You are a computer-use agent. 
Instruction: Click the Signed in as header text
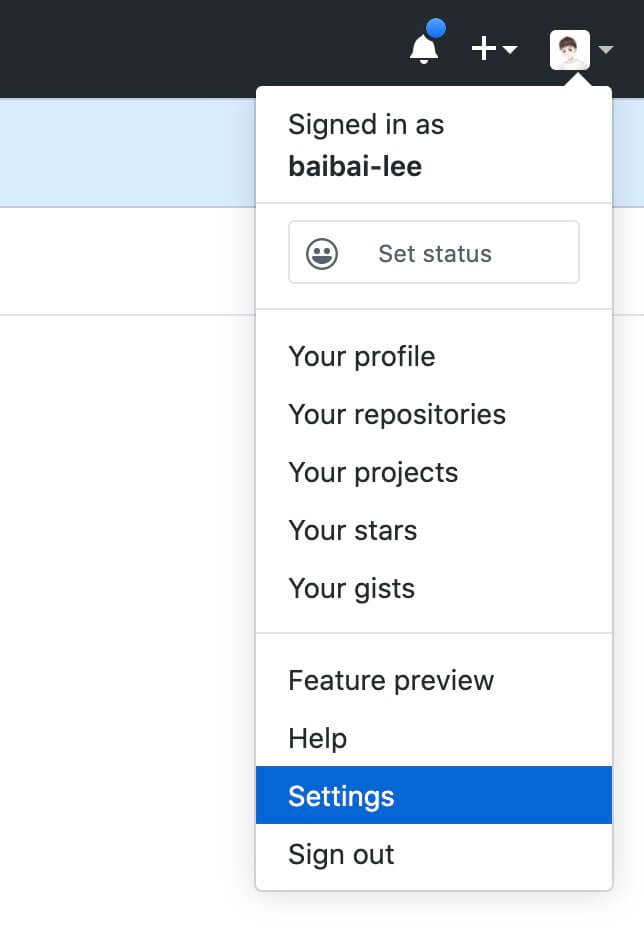366,125
